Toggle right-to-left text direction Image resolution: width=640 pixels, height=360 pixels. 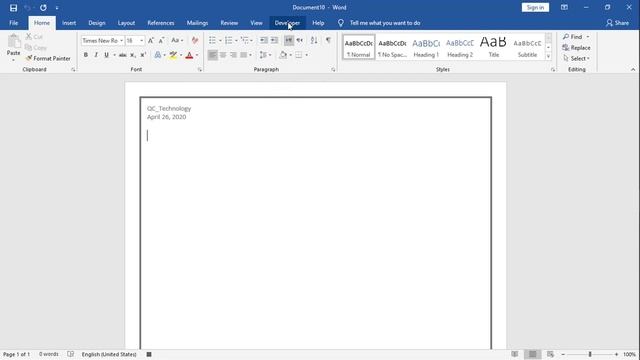point(300,40)
